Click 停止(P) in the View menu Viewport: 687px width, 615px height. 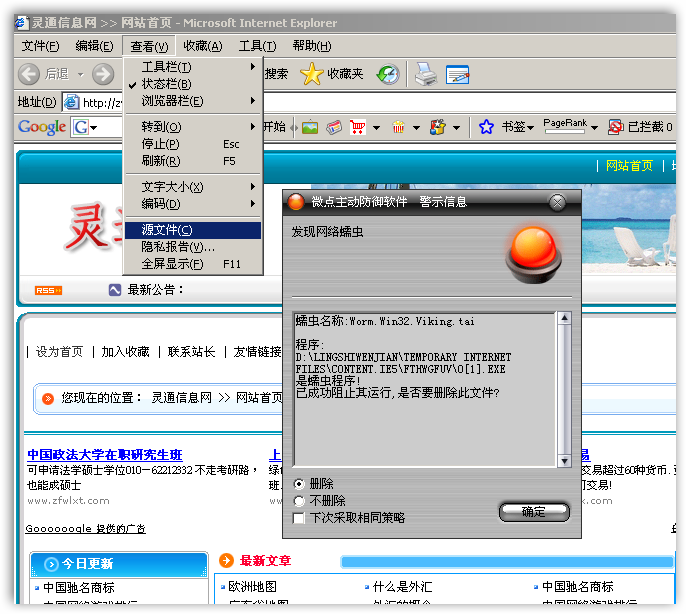tap(193, 144)
